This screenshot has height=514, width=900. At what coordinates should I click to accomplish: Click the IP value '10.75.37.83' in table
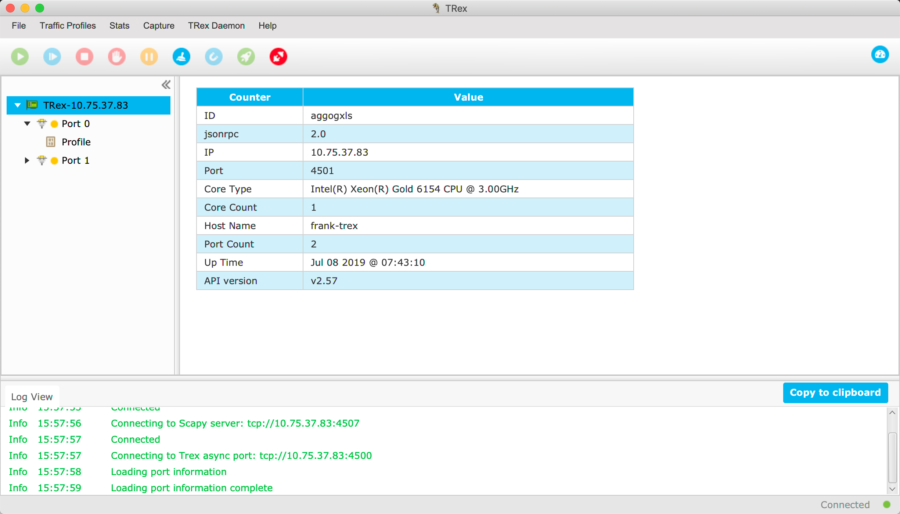339,152
